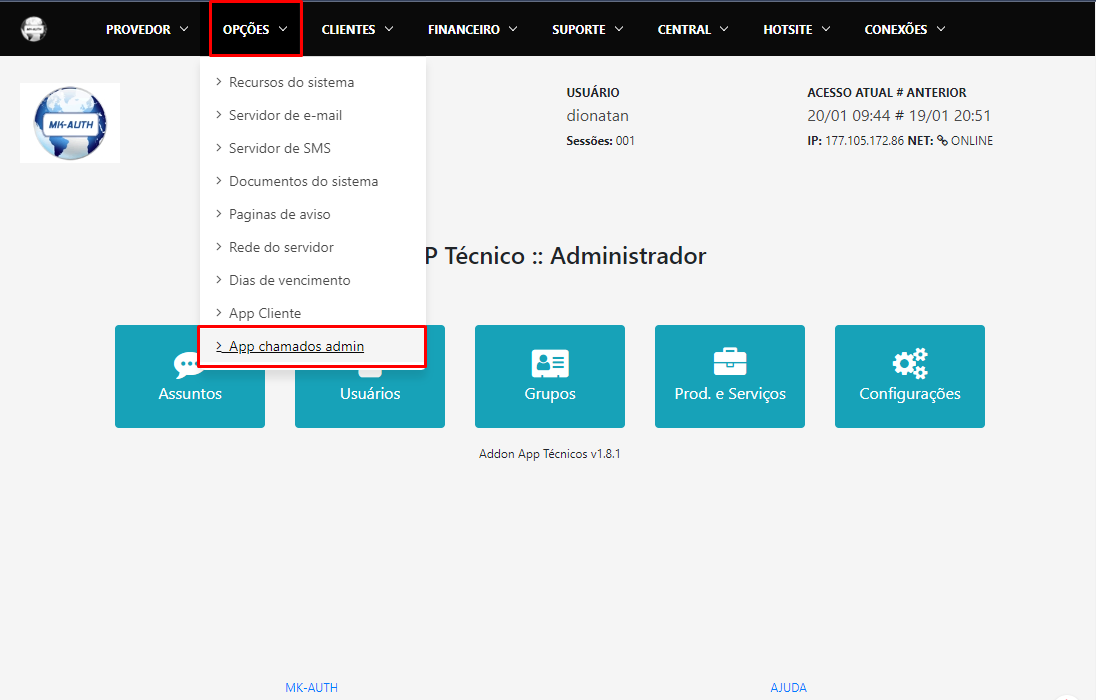Open the Grupos contact card tile

click(x=550, y=377)
